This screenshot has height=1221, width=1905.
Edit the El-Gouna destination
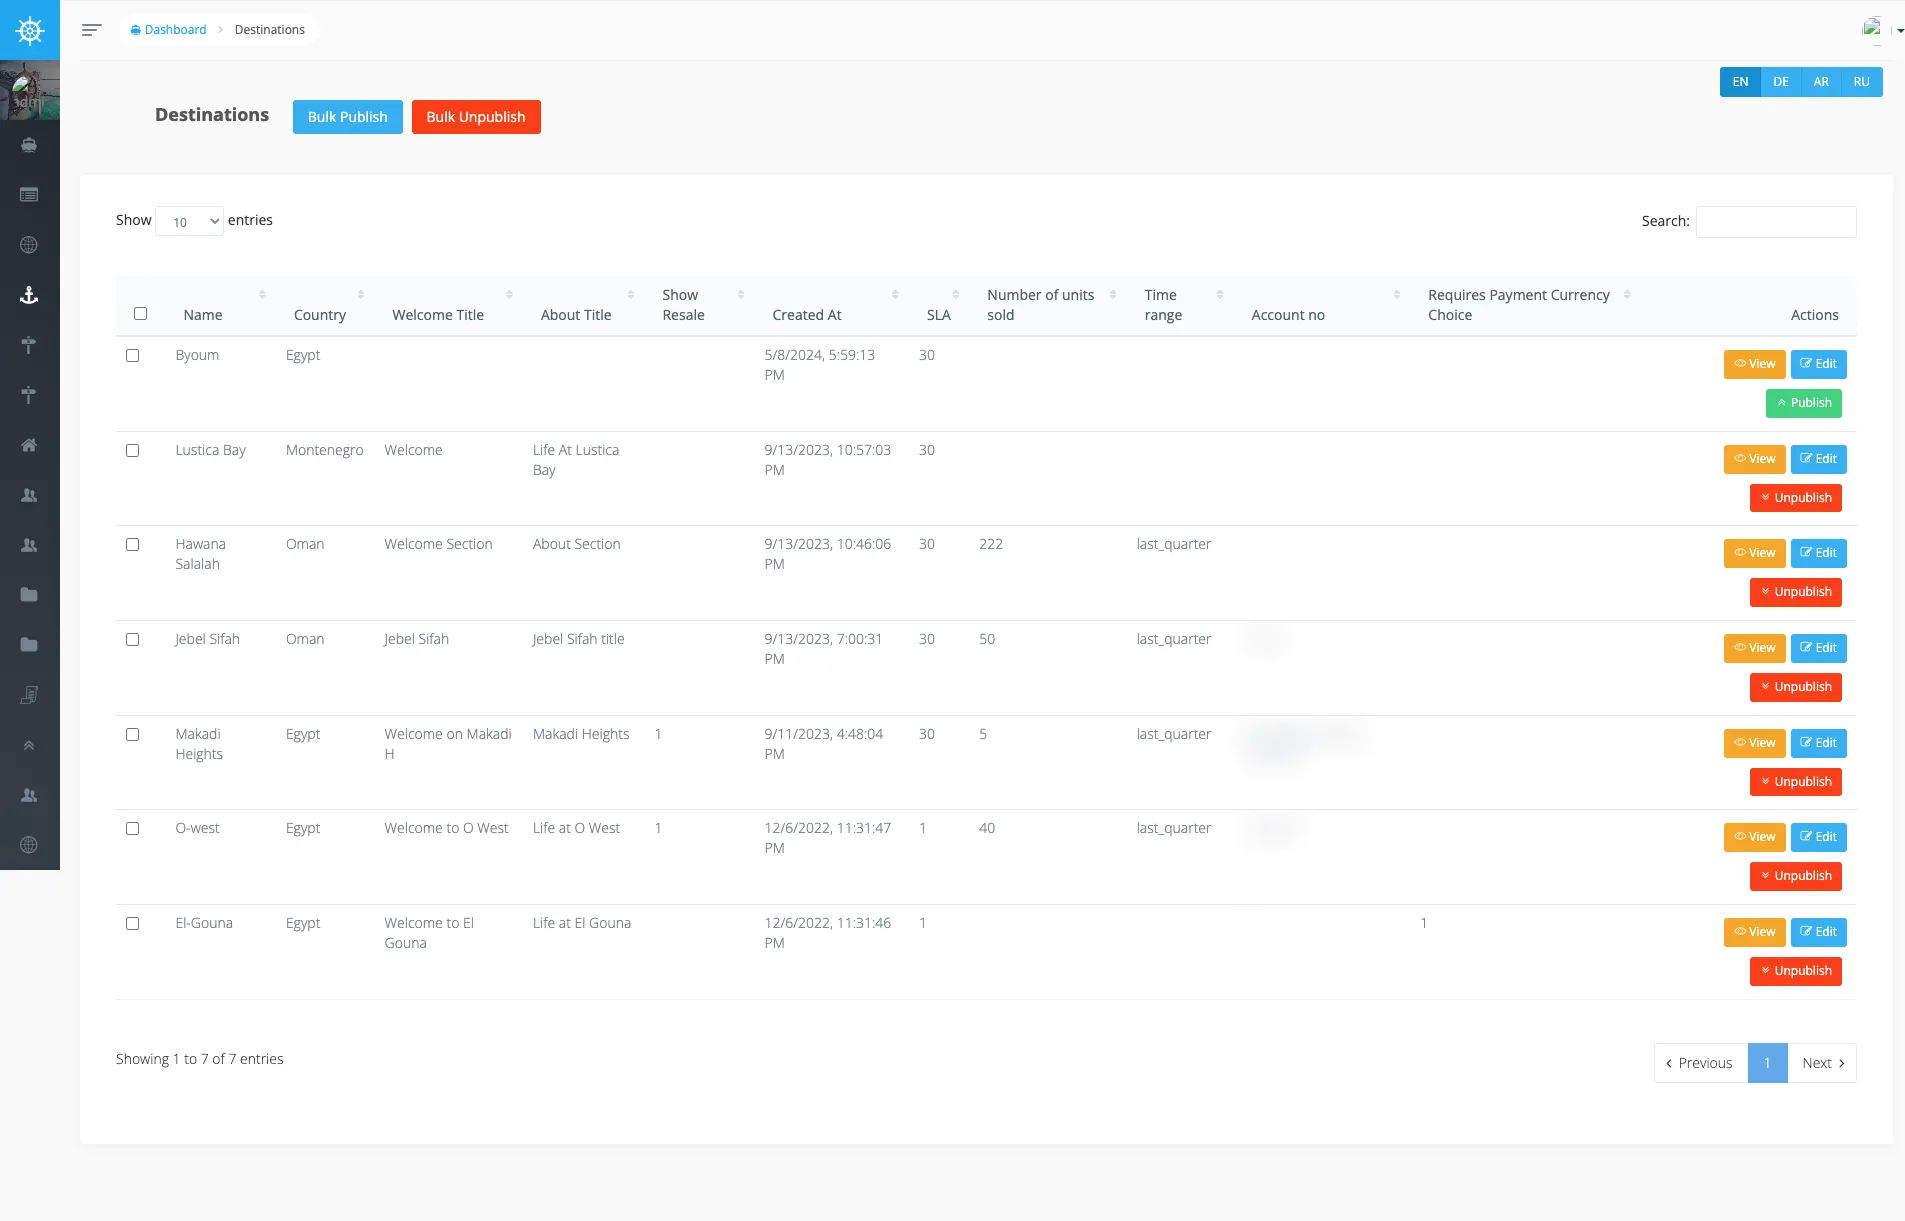[1818, 932]
